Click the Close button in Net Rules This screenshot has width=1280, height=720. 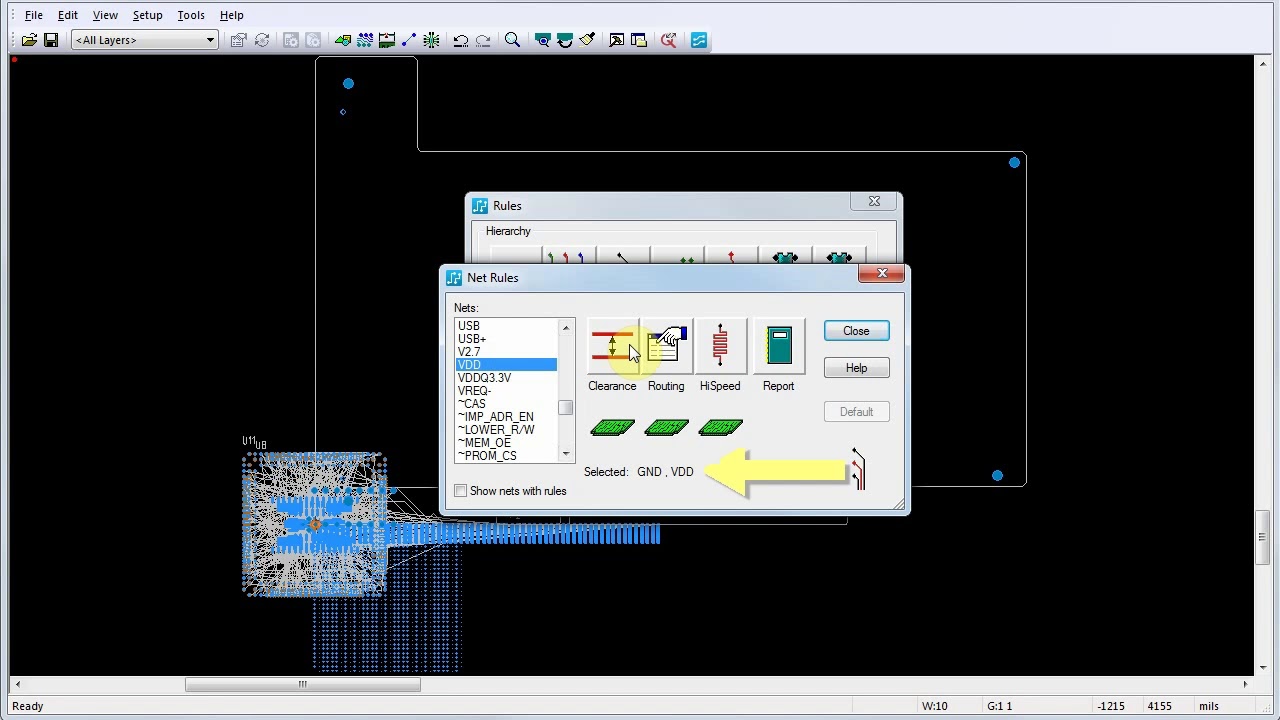(856, 331)
